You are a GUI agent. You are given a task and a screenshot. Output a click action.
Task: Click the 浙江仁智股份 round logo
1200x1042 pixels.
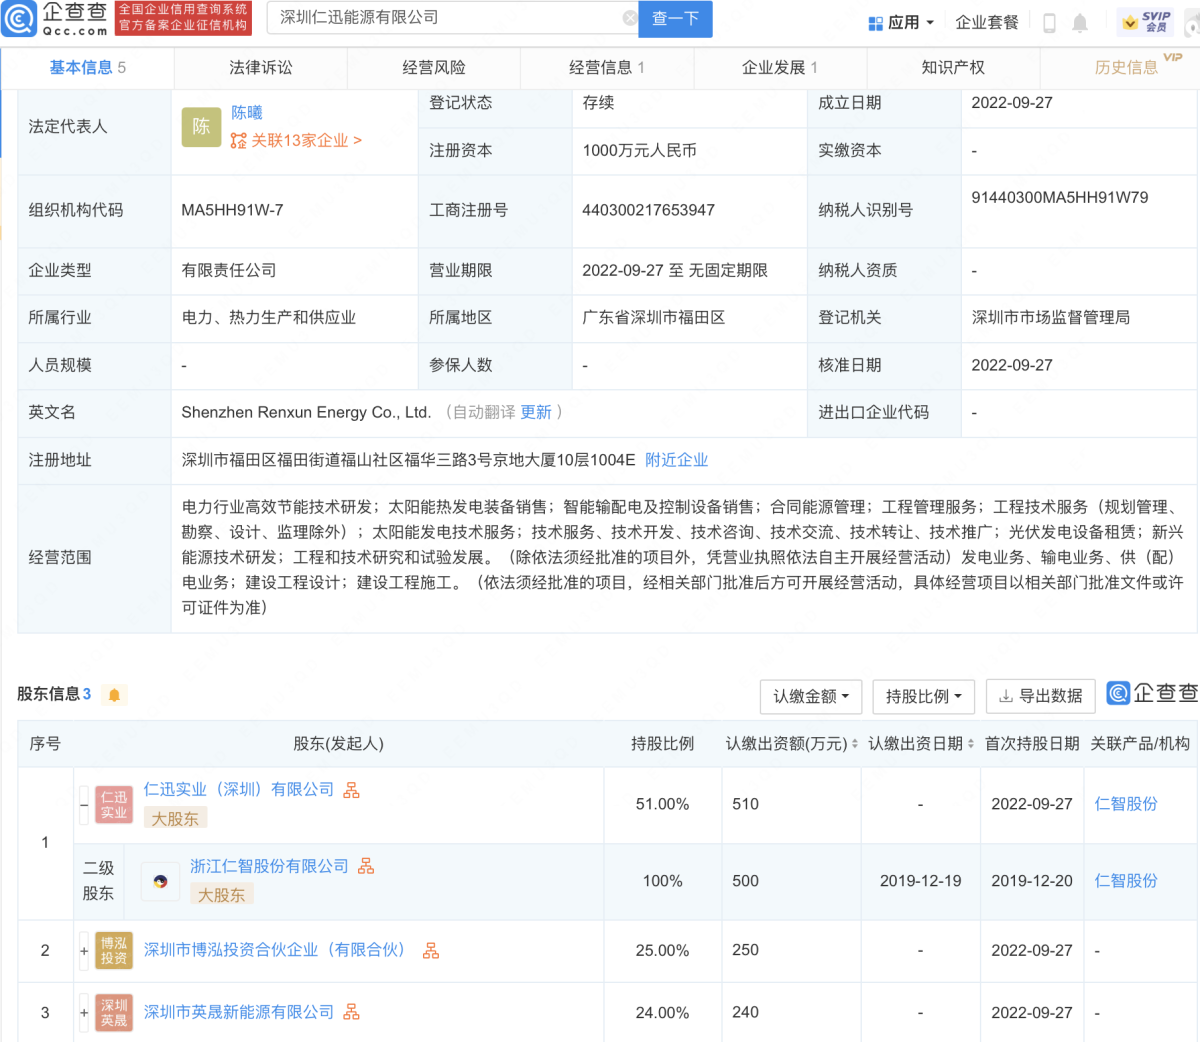click(x=160, y=882)
